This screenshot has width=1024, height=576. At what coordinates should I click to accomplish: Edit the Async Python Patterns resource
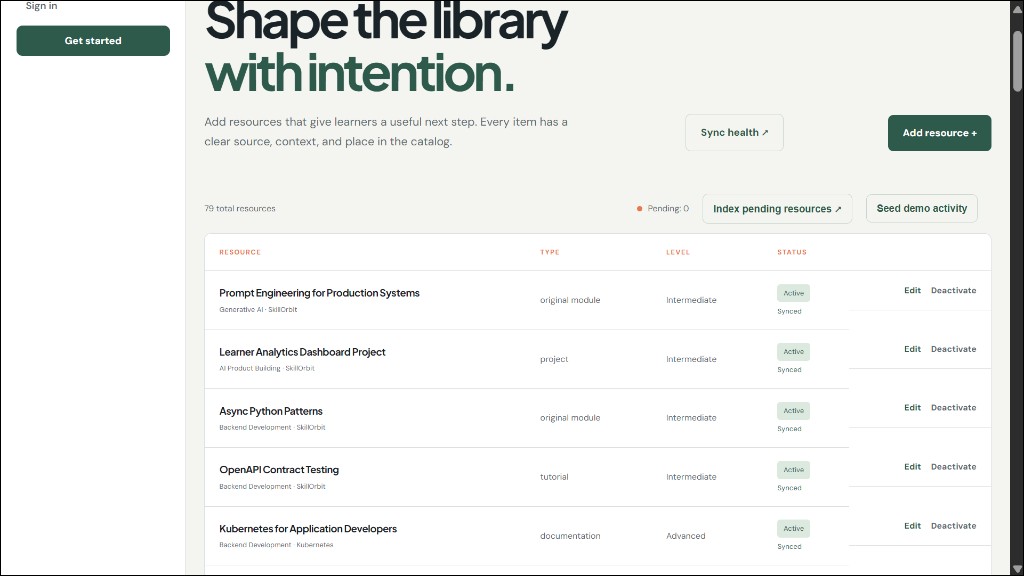[912, 408]
